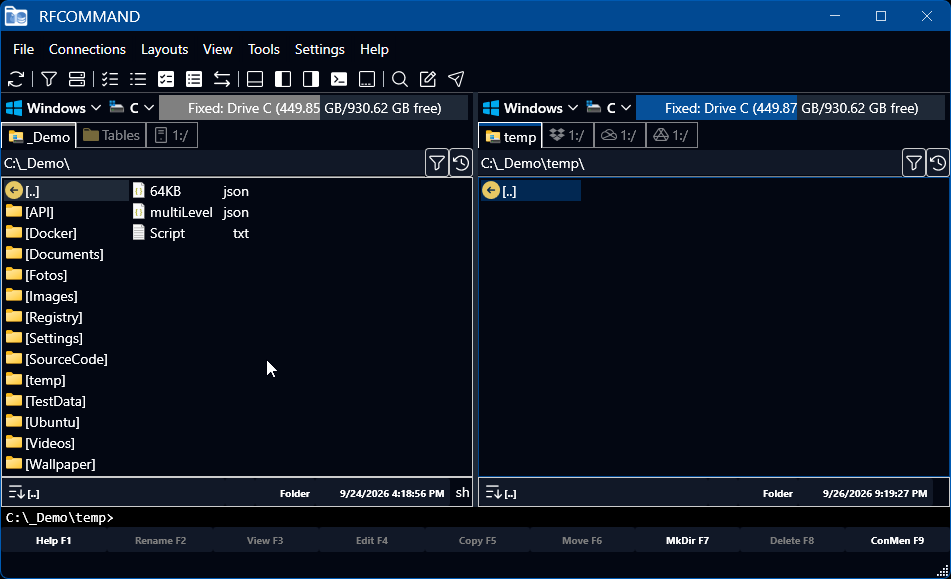Click left panel path filter icon
951x579 pixels.
[x=437, y=163]
